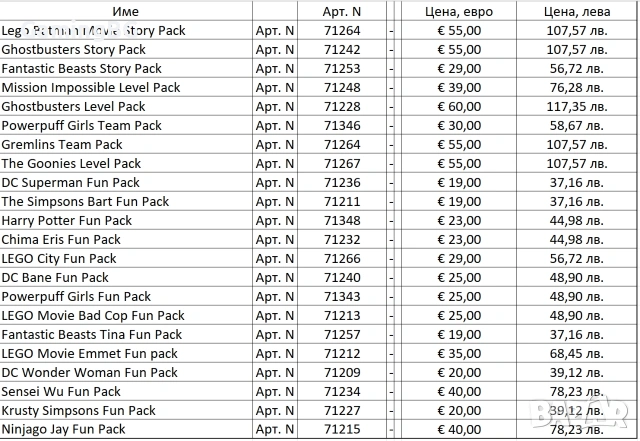
Task: Select Chima Eris Fun Pack cell
Action: point(126,239)
